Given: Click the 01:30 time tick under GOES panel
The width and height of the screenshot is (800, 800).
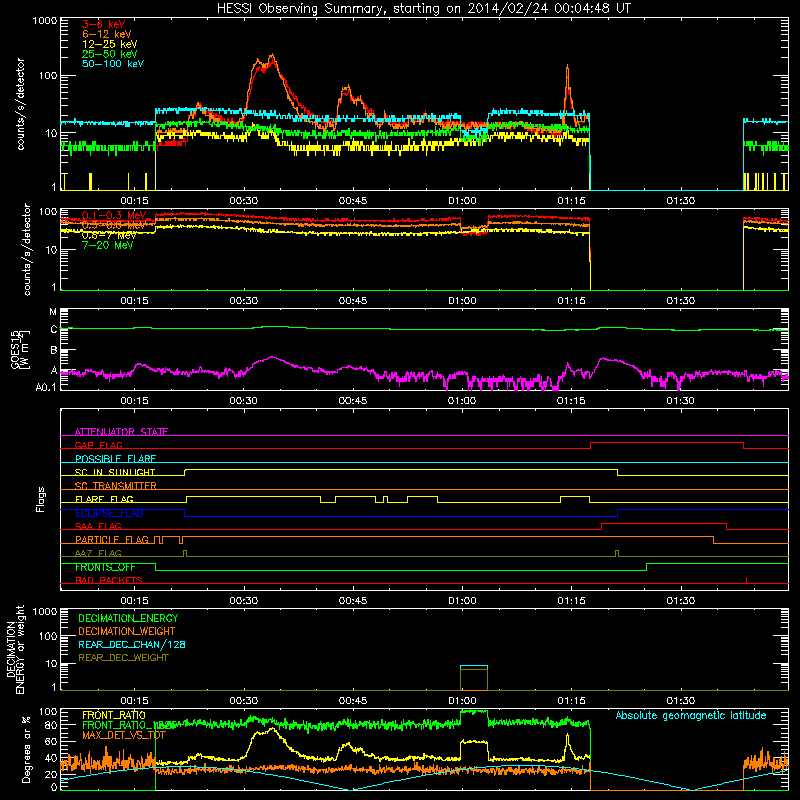Looking at the screenshot, I should 680,401.
